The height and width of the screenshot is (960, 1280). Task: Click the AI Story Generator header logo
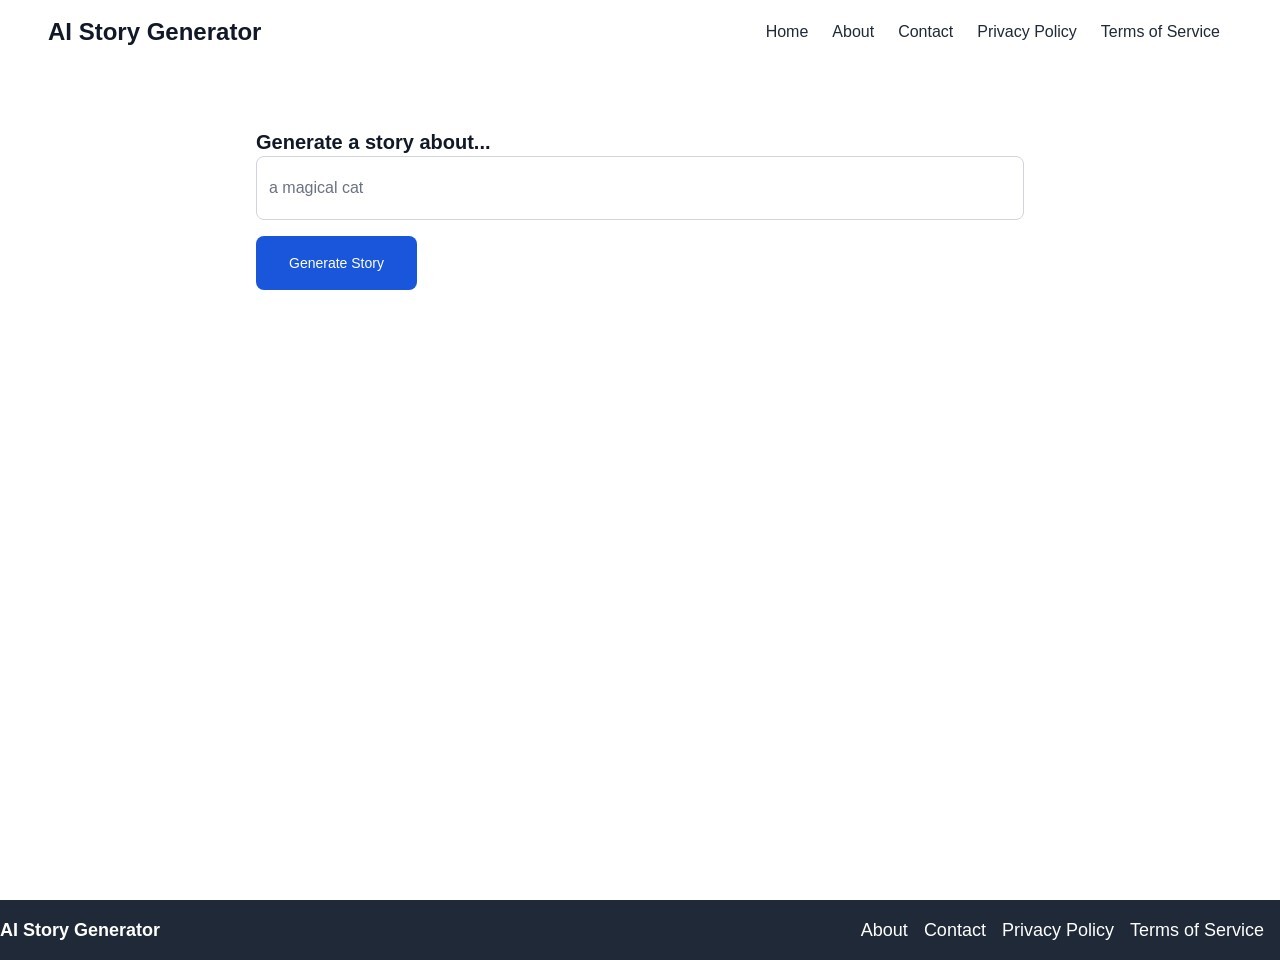coord(154,31)
